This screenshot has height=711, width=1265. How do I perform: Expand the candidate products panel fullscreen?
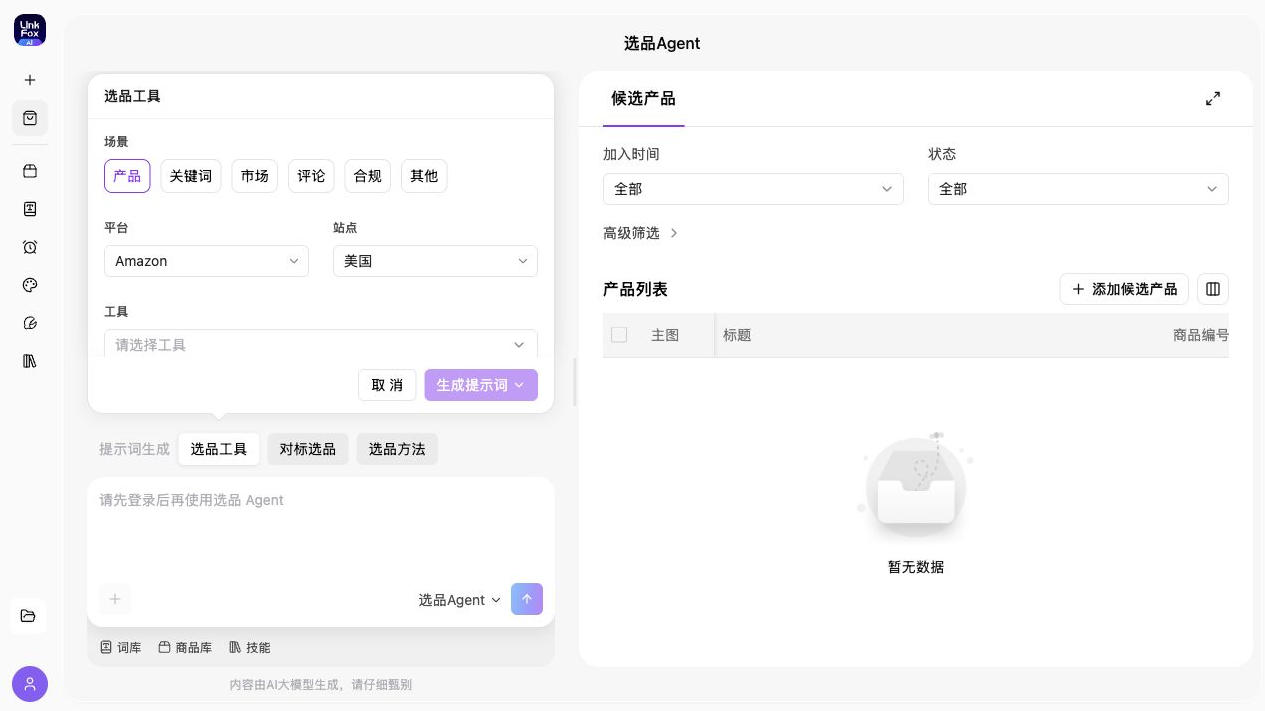pos(1213,99)
